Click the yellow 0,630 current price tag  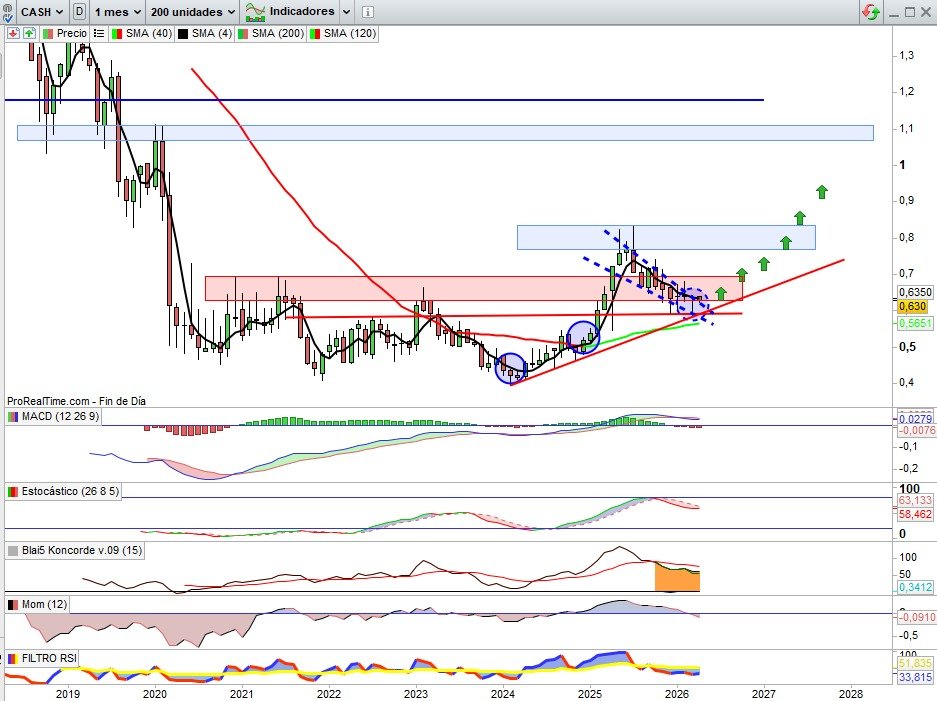(913, 307)
